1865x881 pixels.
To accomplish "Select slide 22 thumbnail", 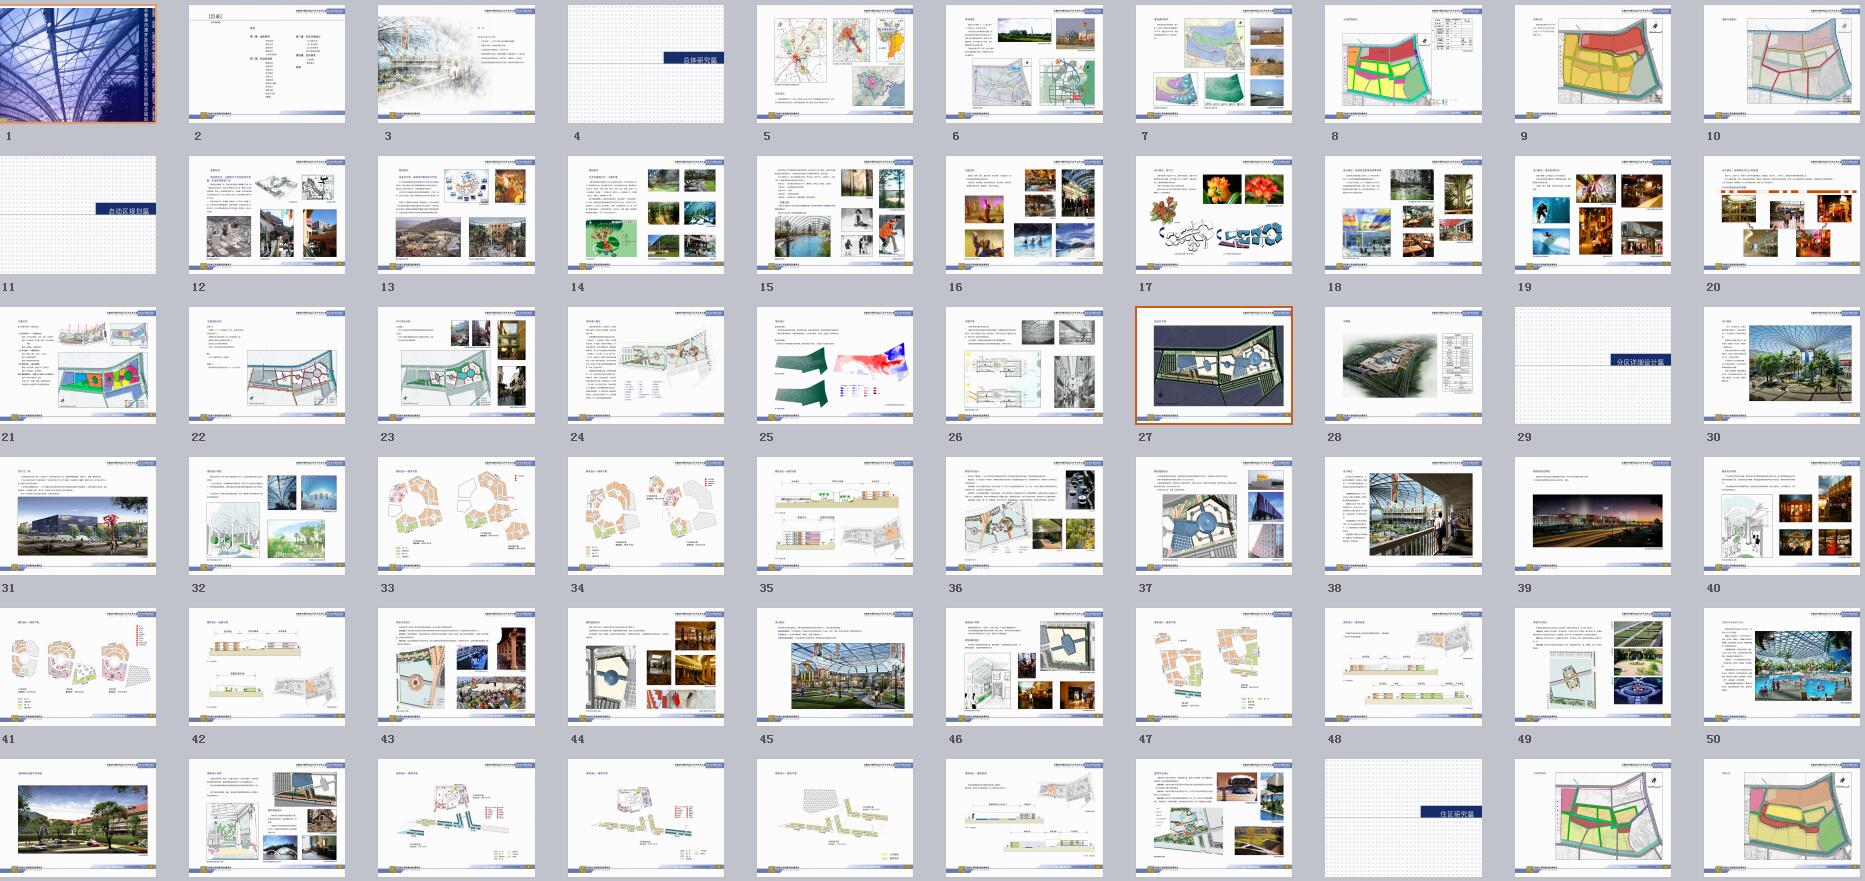I will 267,365.
